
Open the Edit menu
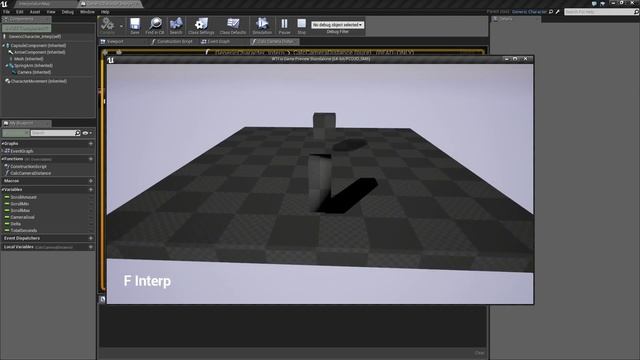click(20, 12)
